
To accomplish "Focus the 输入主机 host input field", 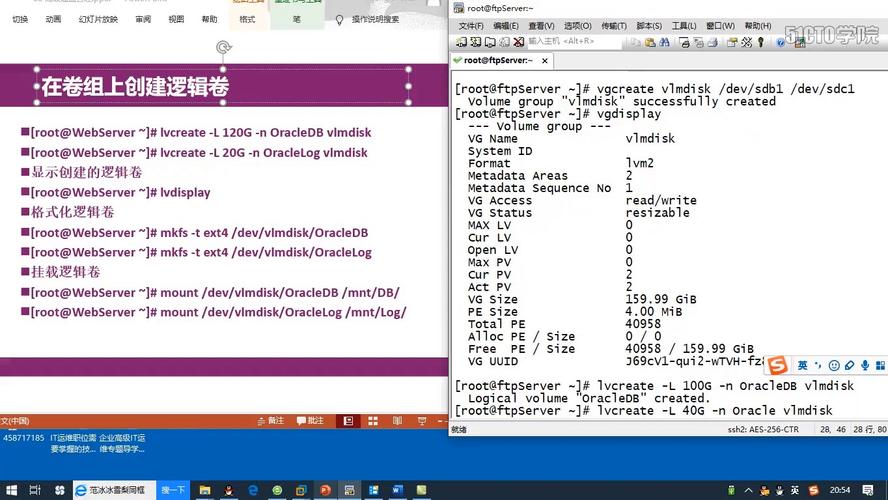I will [x=574, y=41].
